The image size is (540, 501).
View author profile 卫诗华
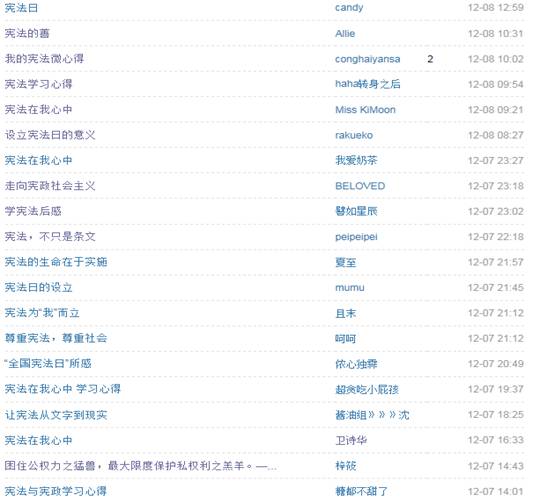351,440
